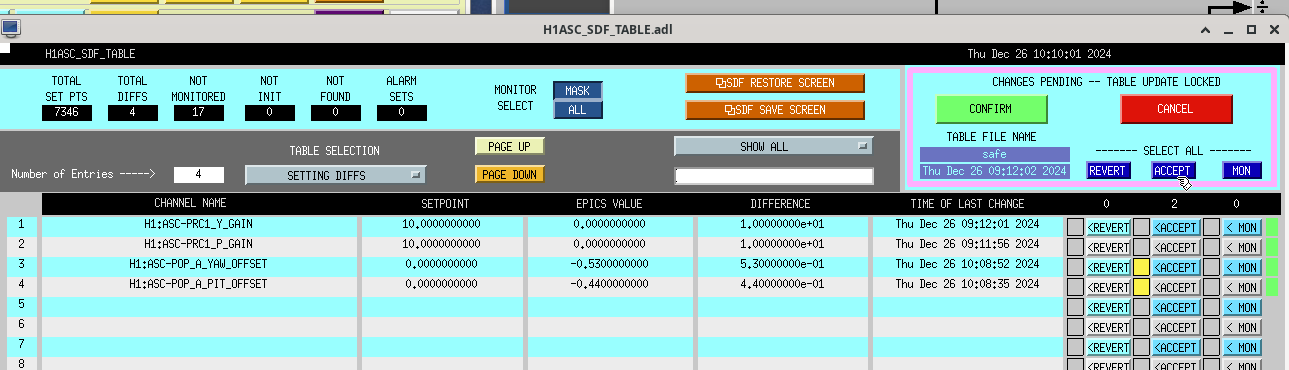This screenshot has width=1289, height=370.
Task: Select channel H1:ASC-POP_A_PIT_OFFSET
Action: 198,284
